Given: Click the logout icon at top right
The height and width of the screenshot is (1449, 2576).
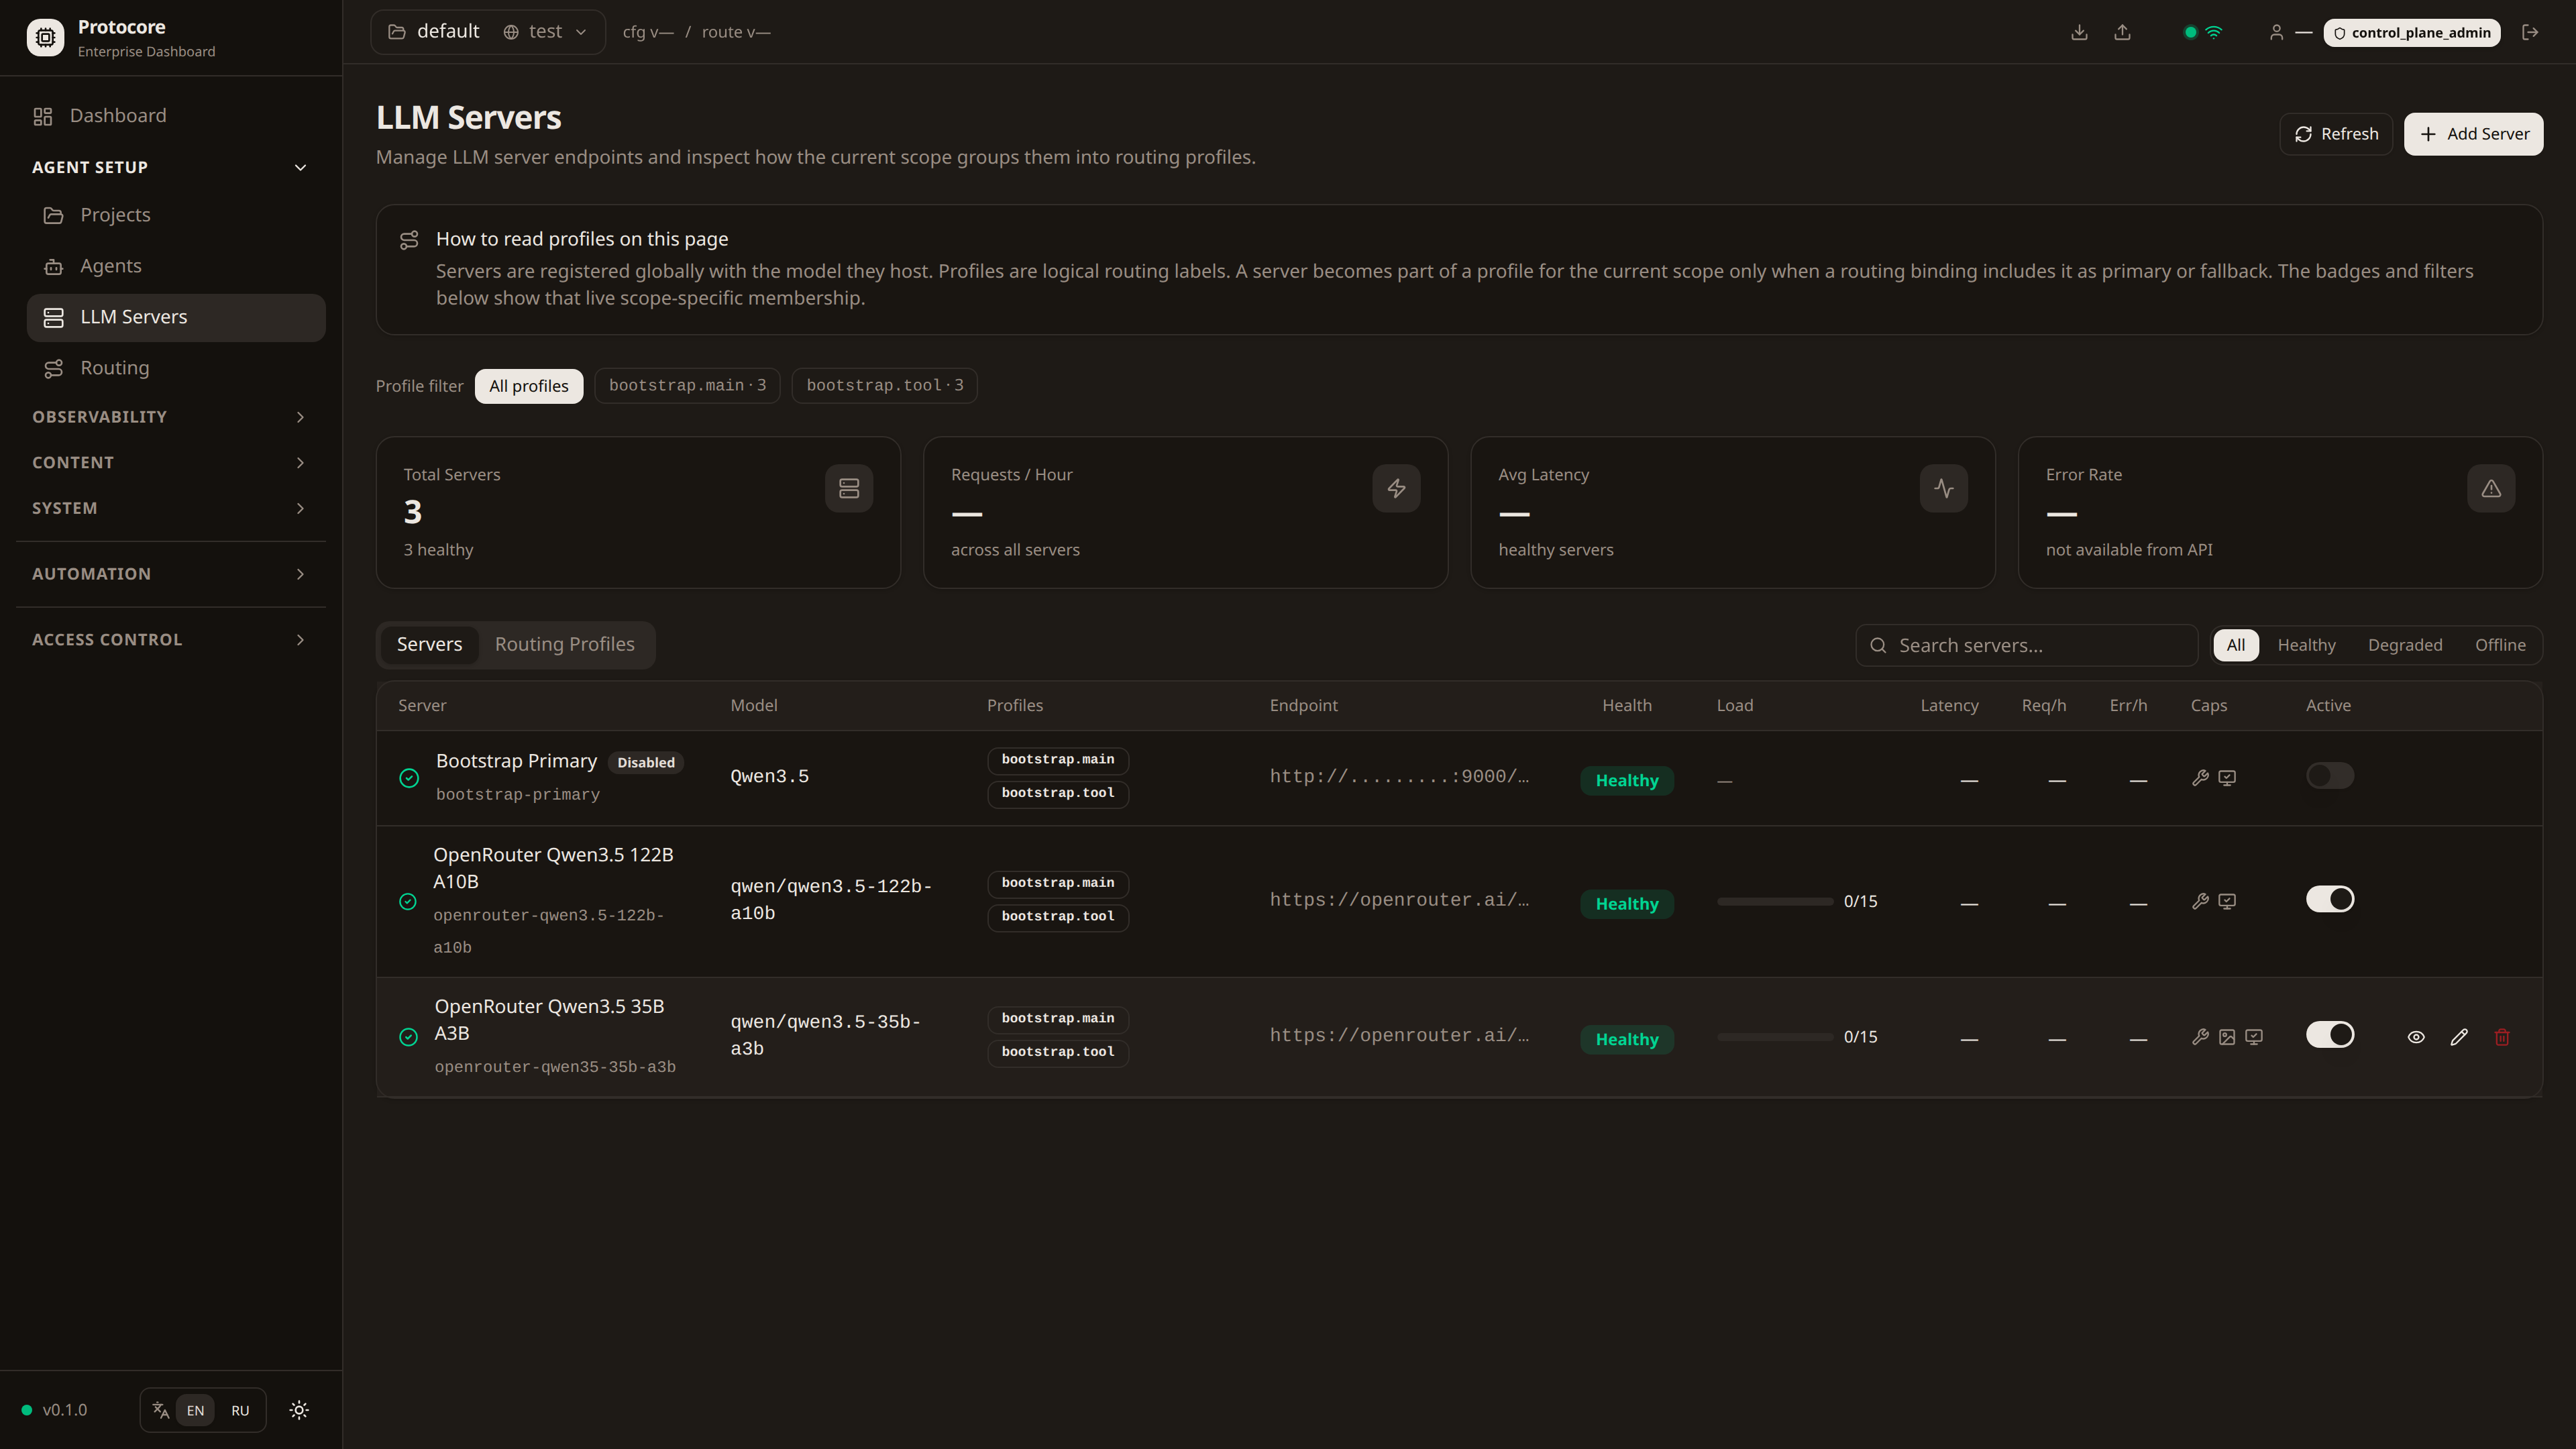Looking at the screenshot, I should [x=2530, y=32].
